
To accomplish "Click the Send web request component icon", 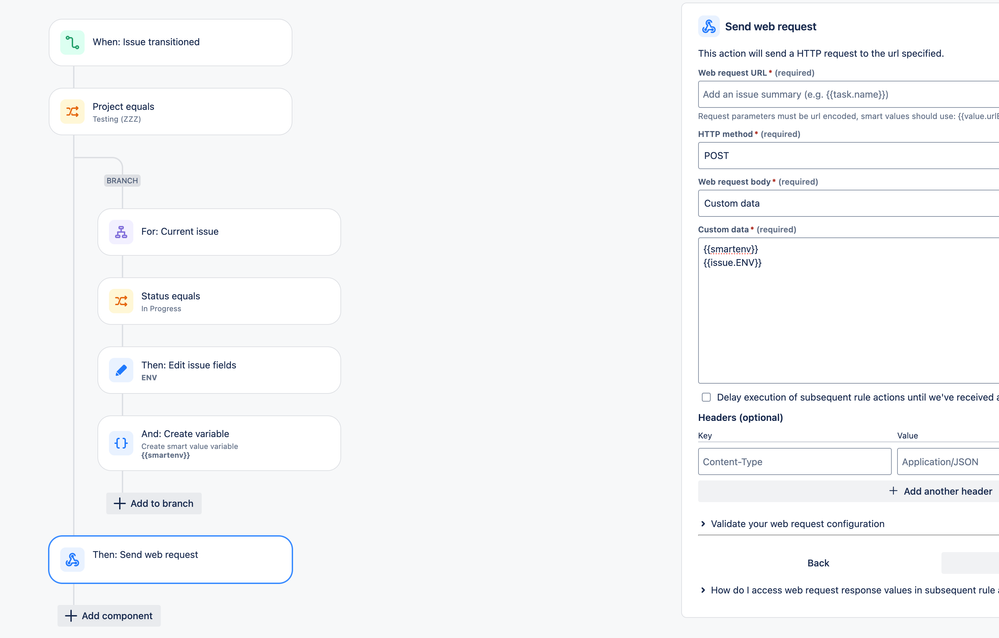I will (71, 560).
